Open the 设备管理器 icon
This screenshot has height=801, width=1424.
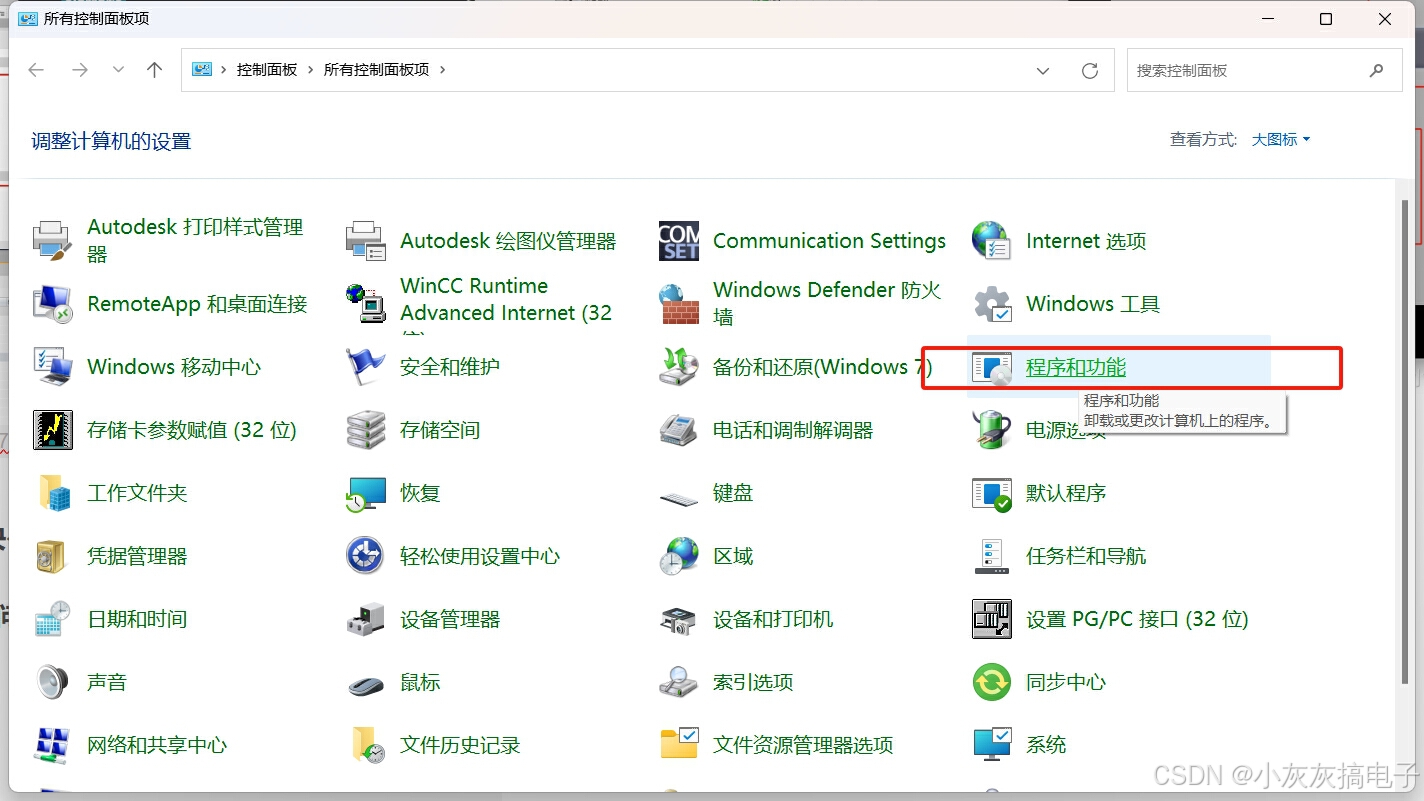[365, 619]
